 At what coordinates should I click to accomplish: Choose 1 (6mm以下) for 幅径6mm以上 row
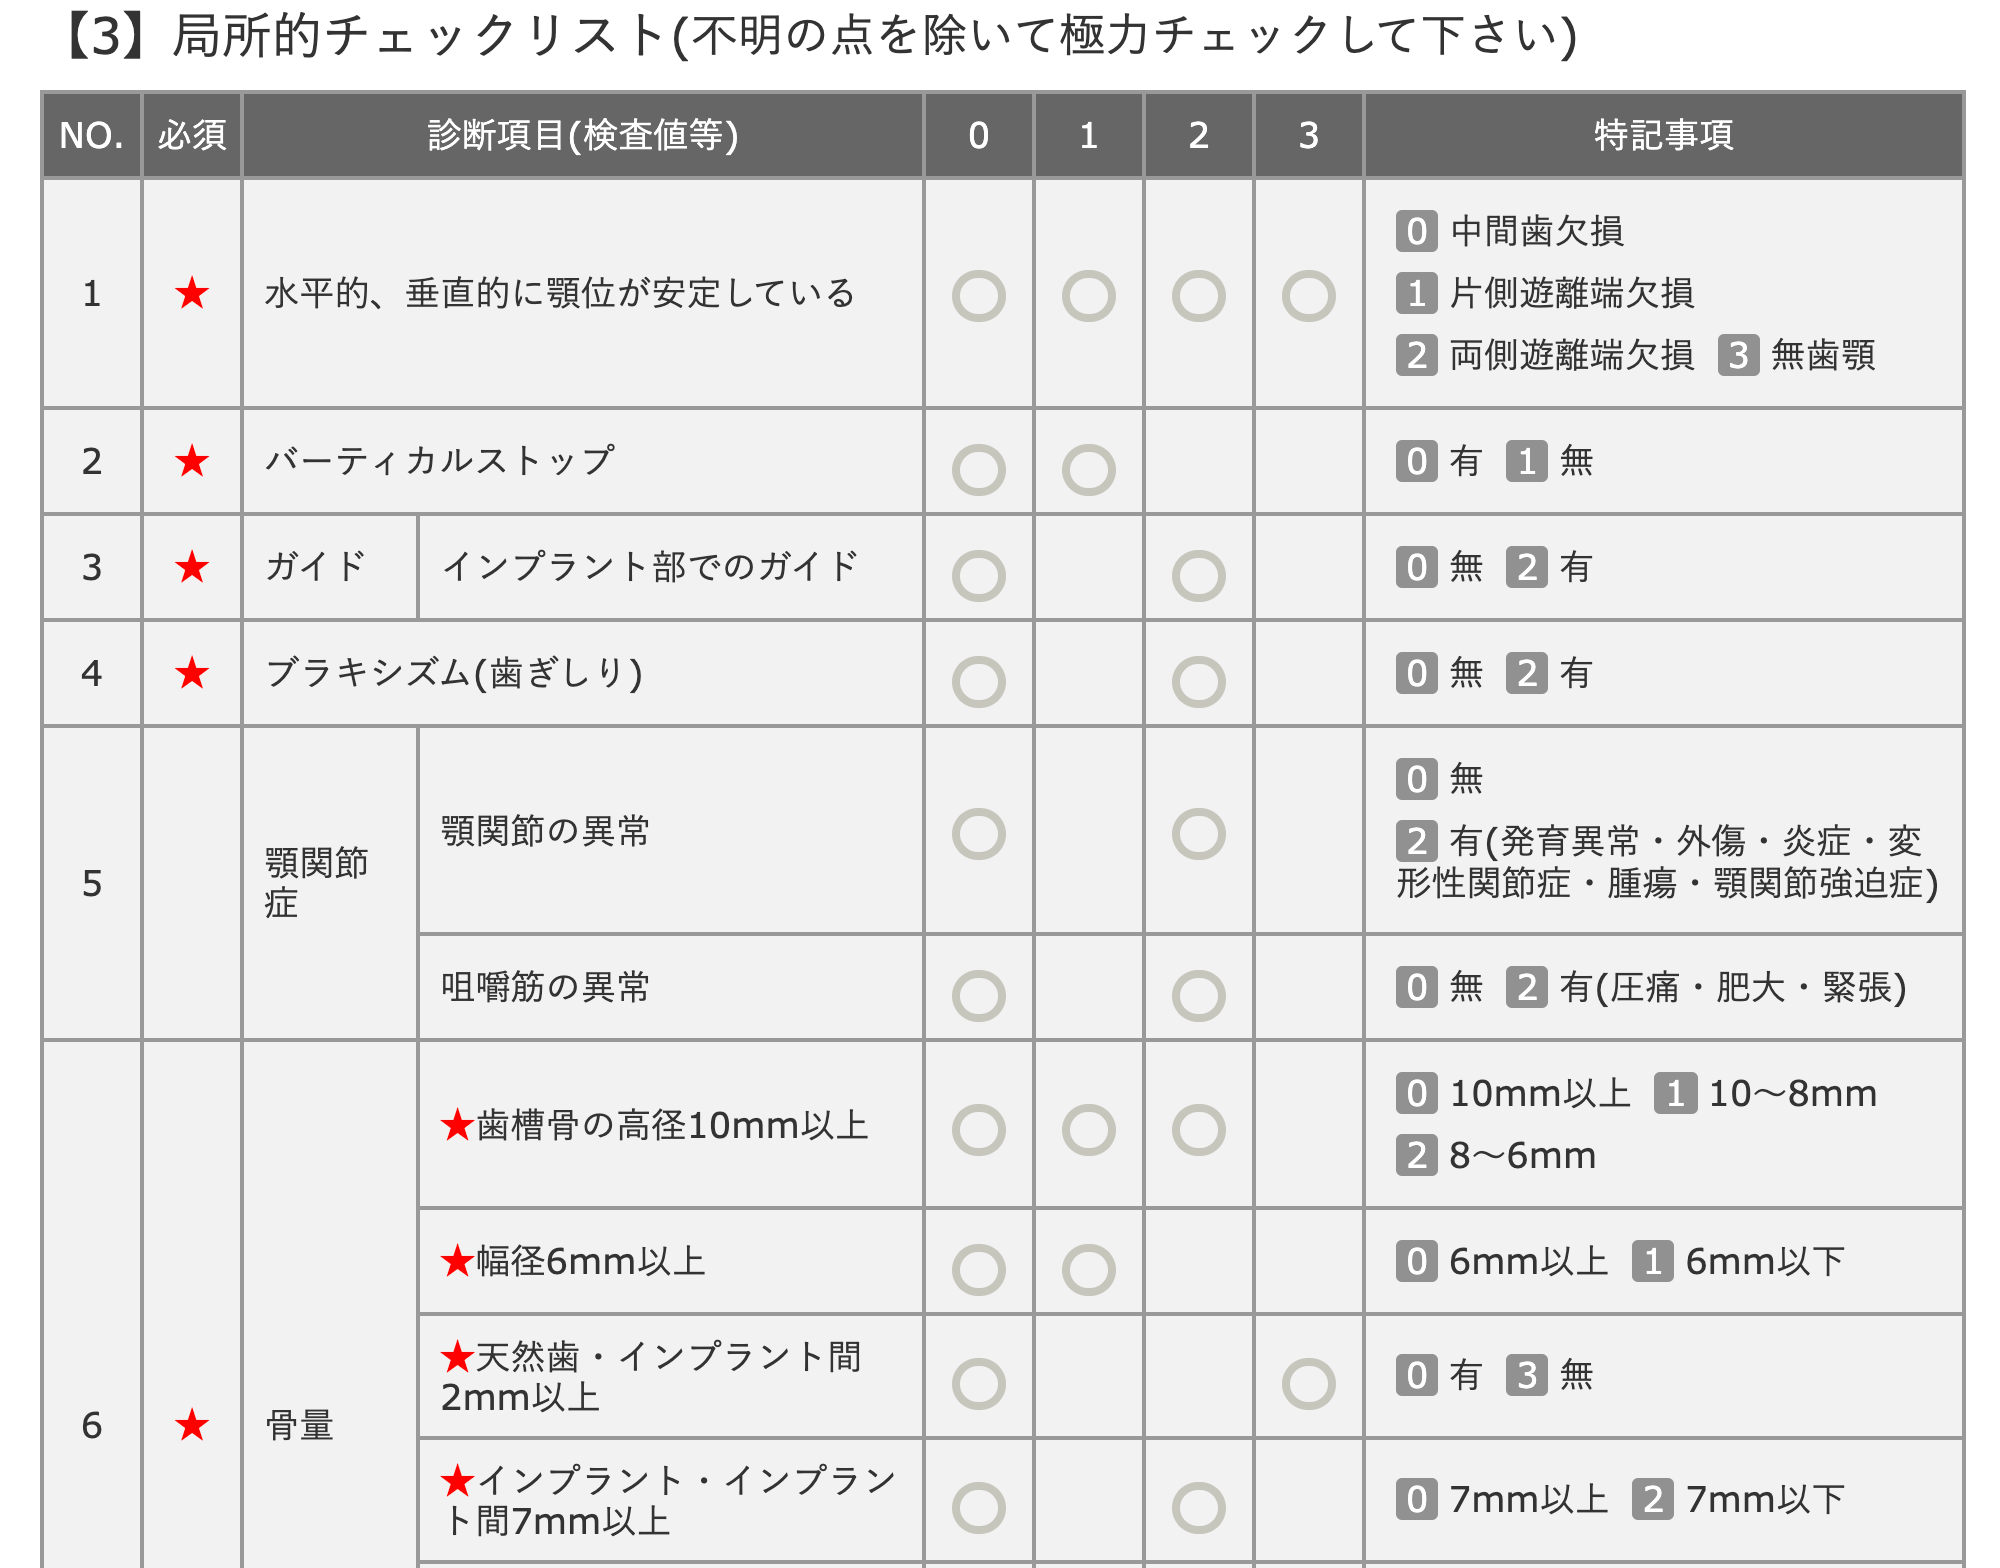[x=1088, y=1270]
